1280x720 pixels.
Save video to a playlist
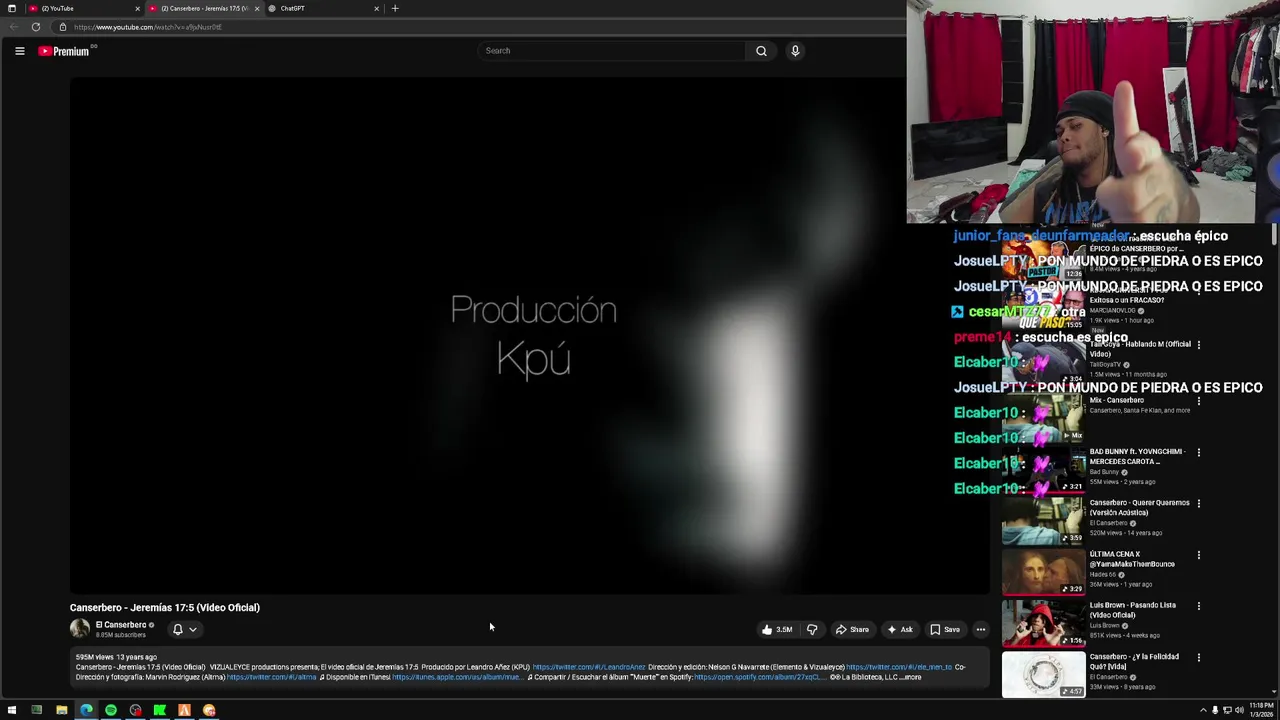point(945,630)
